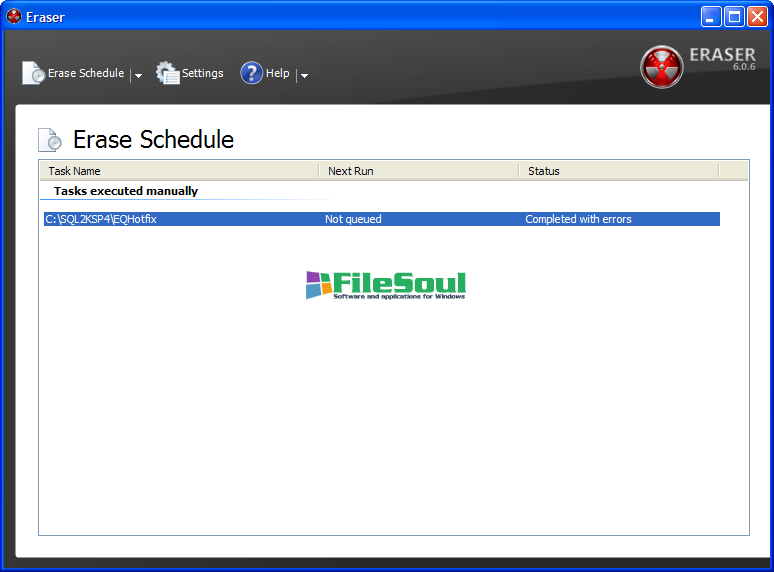Minimize the Eraser window

711,17
